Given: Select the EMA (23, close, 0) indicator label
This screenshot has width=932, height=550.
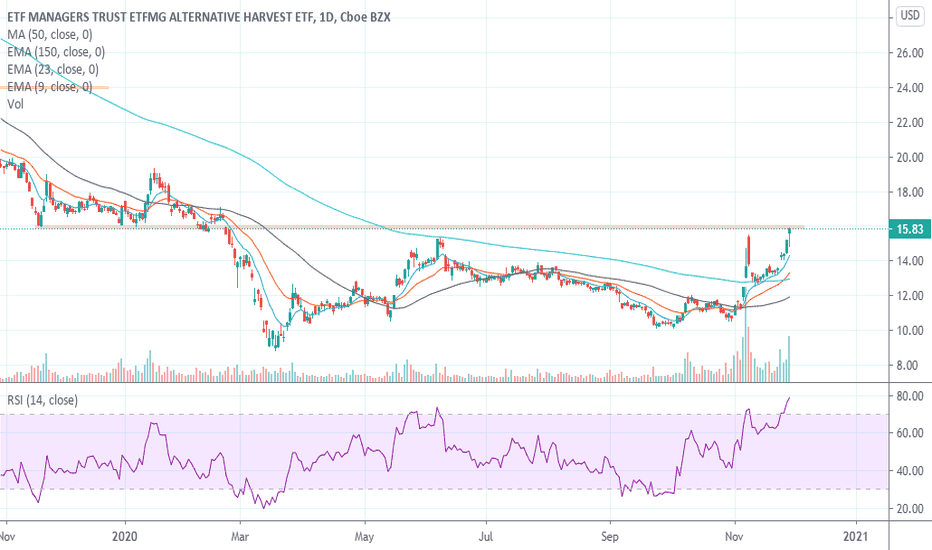Looking at the screenshot, I should tap(53, 69).
